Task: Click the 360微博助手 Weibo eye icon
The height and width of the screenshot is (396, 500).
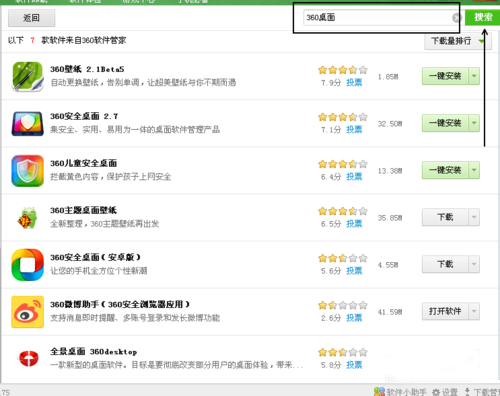Action: click(x=28, y=312)
